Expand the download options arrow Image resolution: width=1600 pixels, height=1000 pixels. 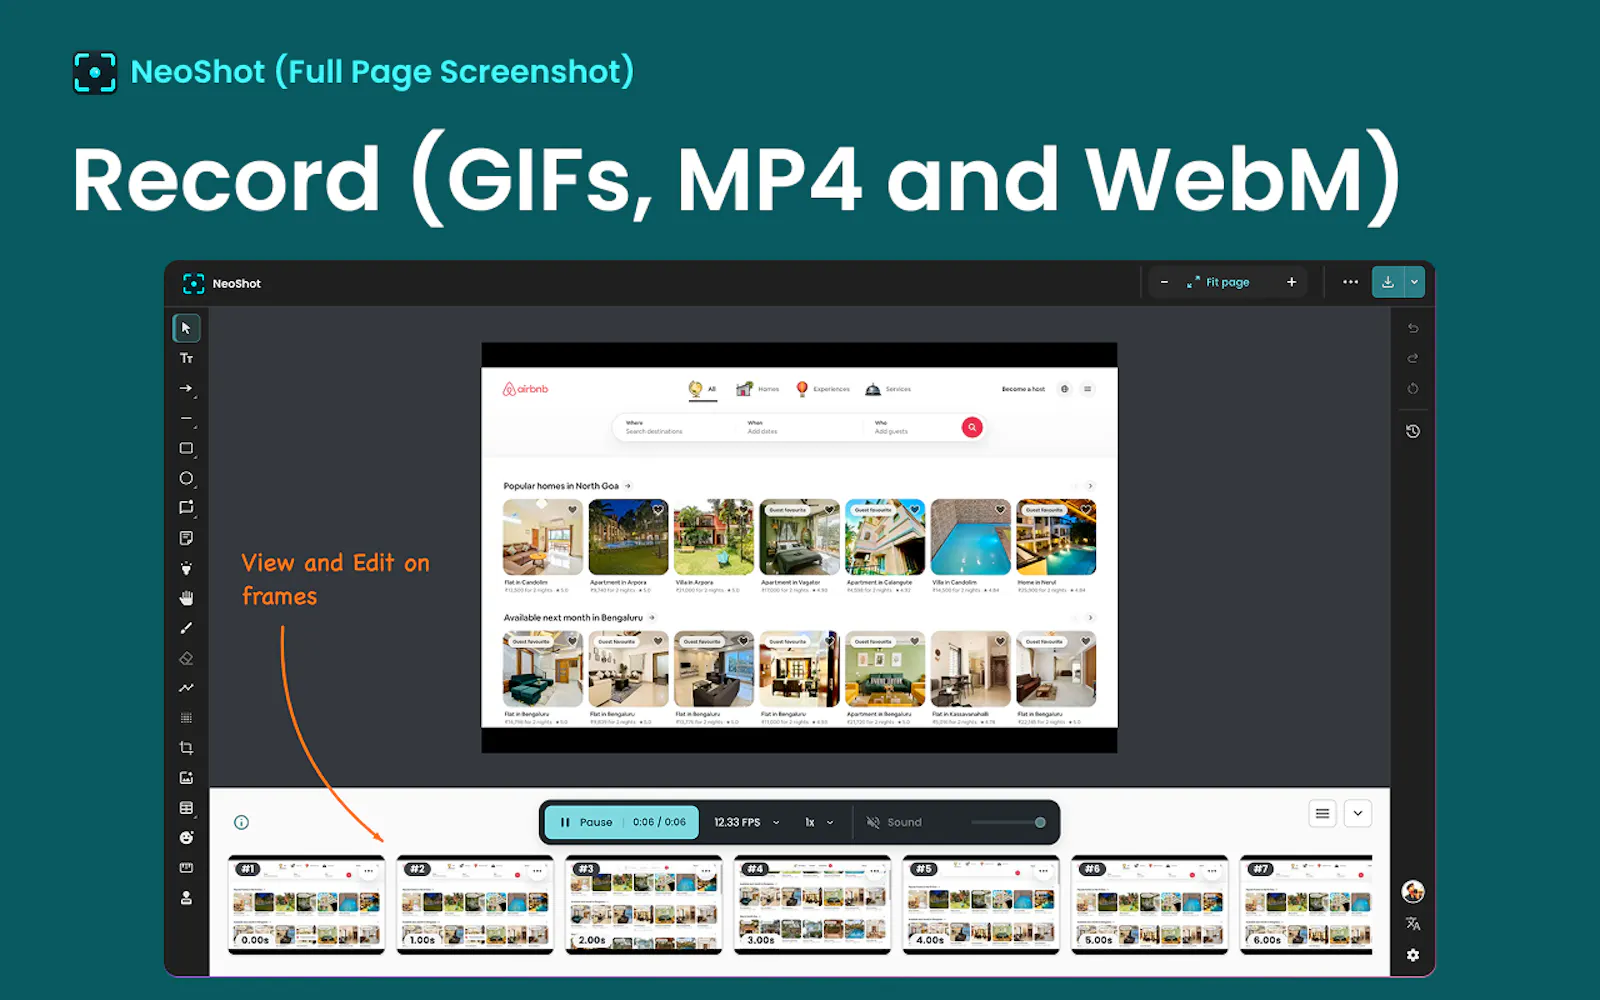click(1414, 282)
